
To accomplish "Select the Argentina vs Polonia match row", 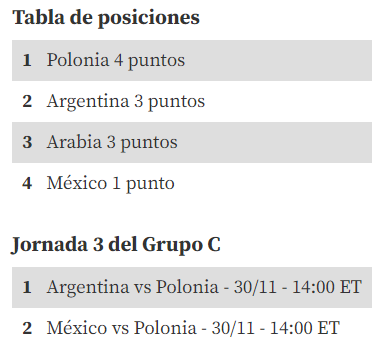I will pos(192,287).
